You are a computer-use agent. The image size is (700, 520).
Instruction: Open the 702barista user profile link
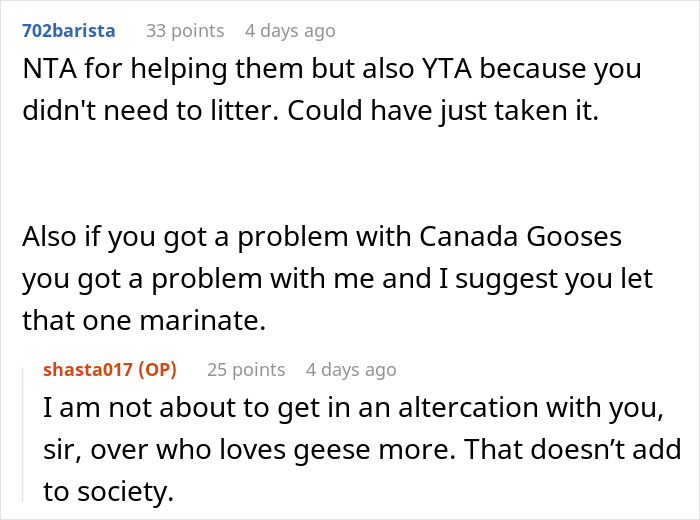coord(69,31)
